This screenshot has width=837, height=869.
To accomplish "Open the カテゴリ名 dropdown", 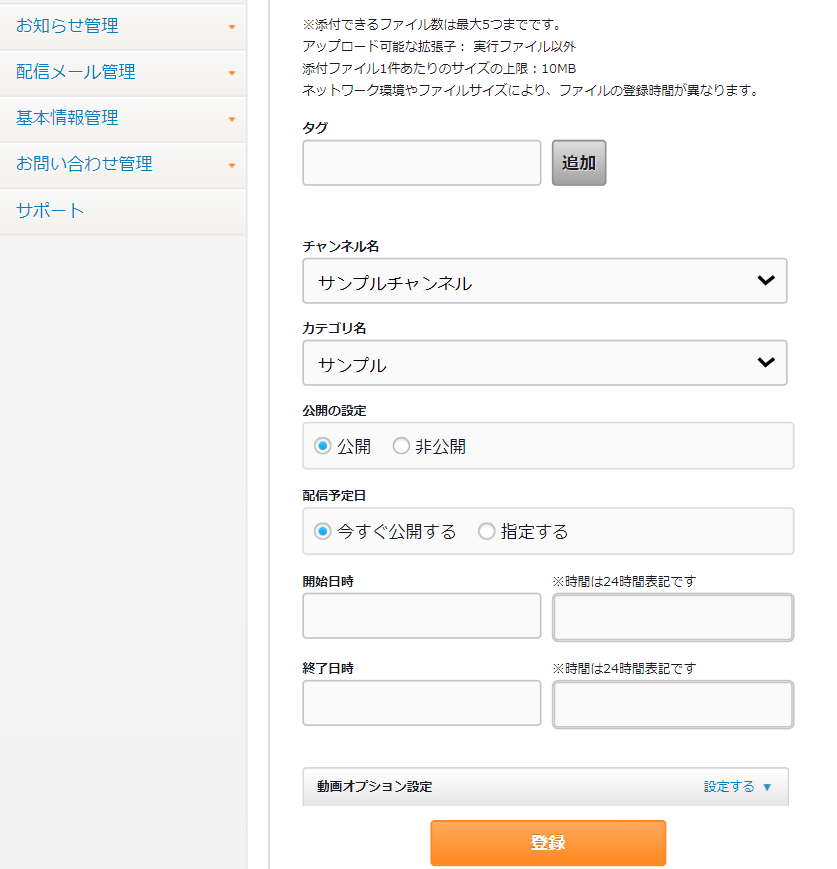I will click(544, 363).
